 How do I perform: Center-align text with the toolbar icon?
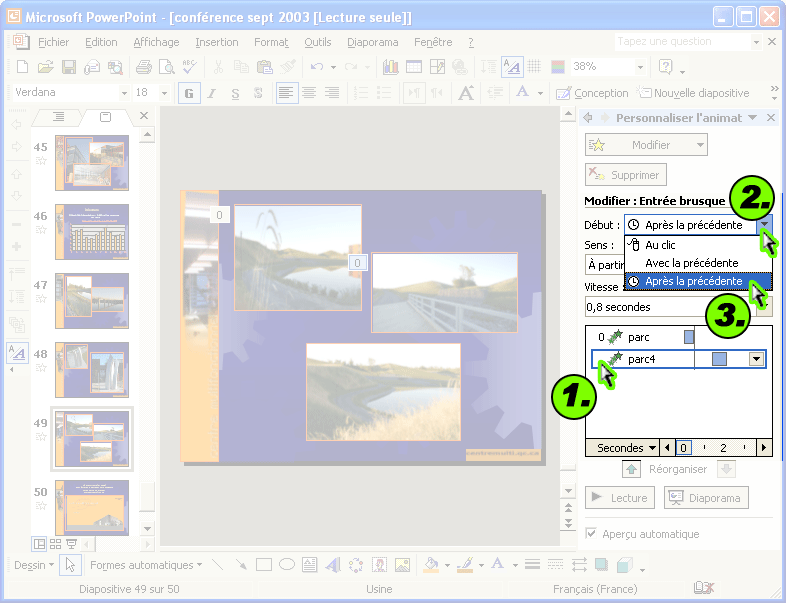point(310,93)
